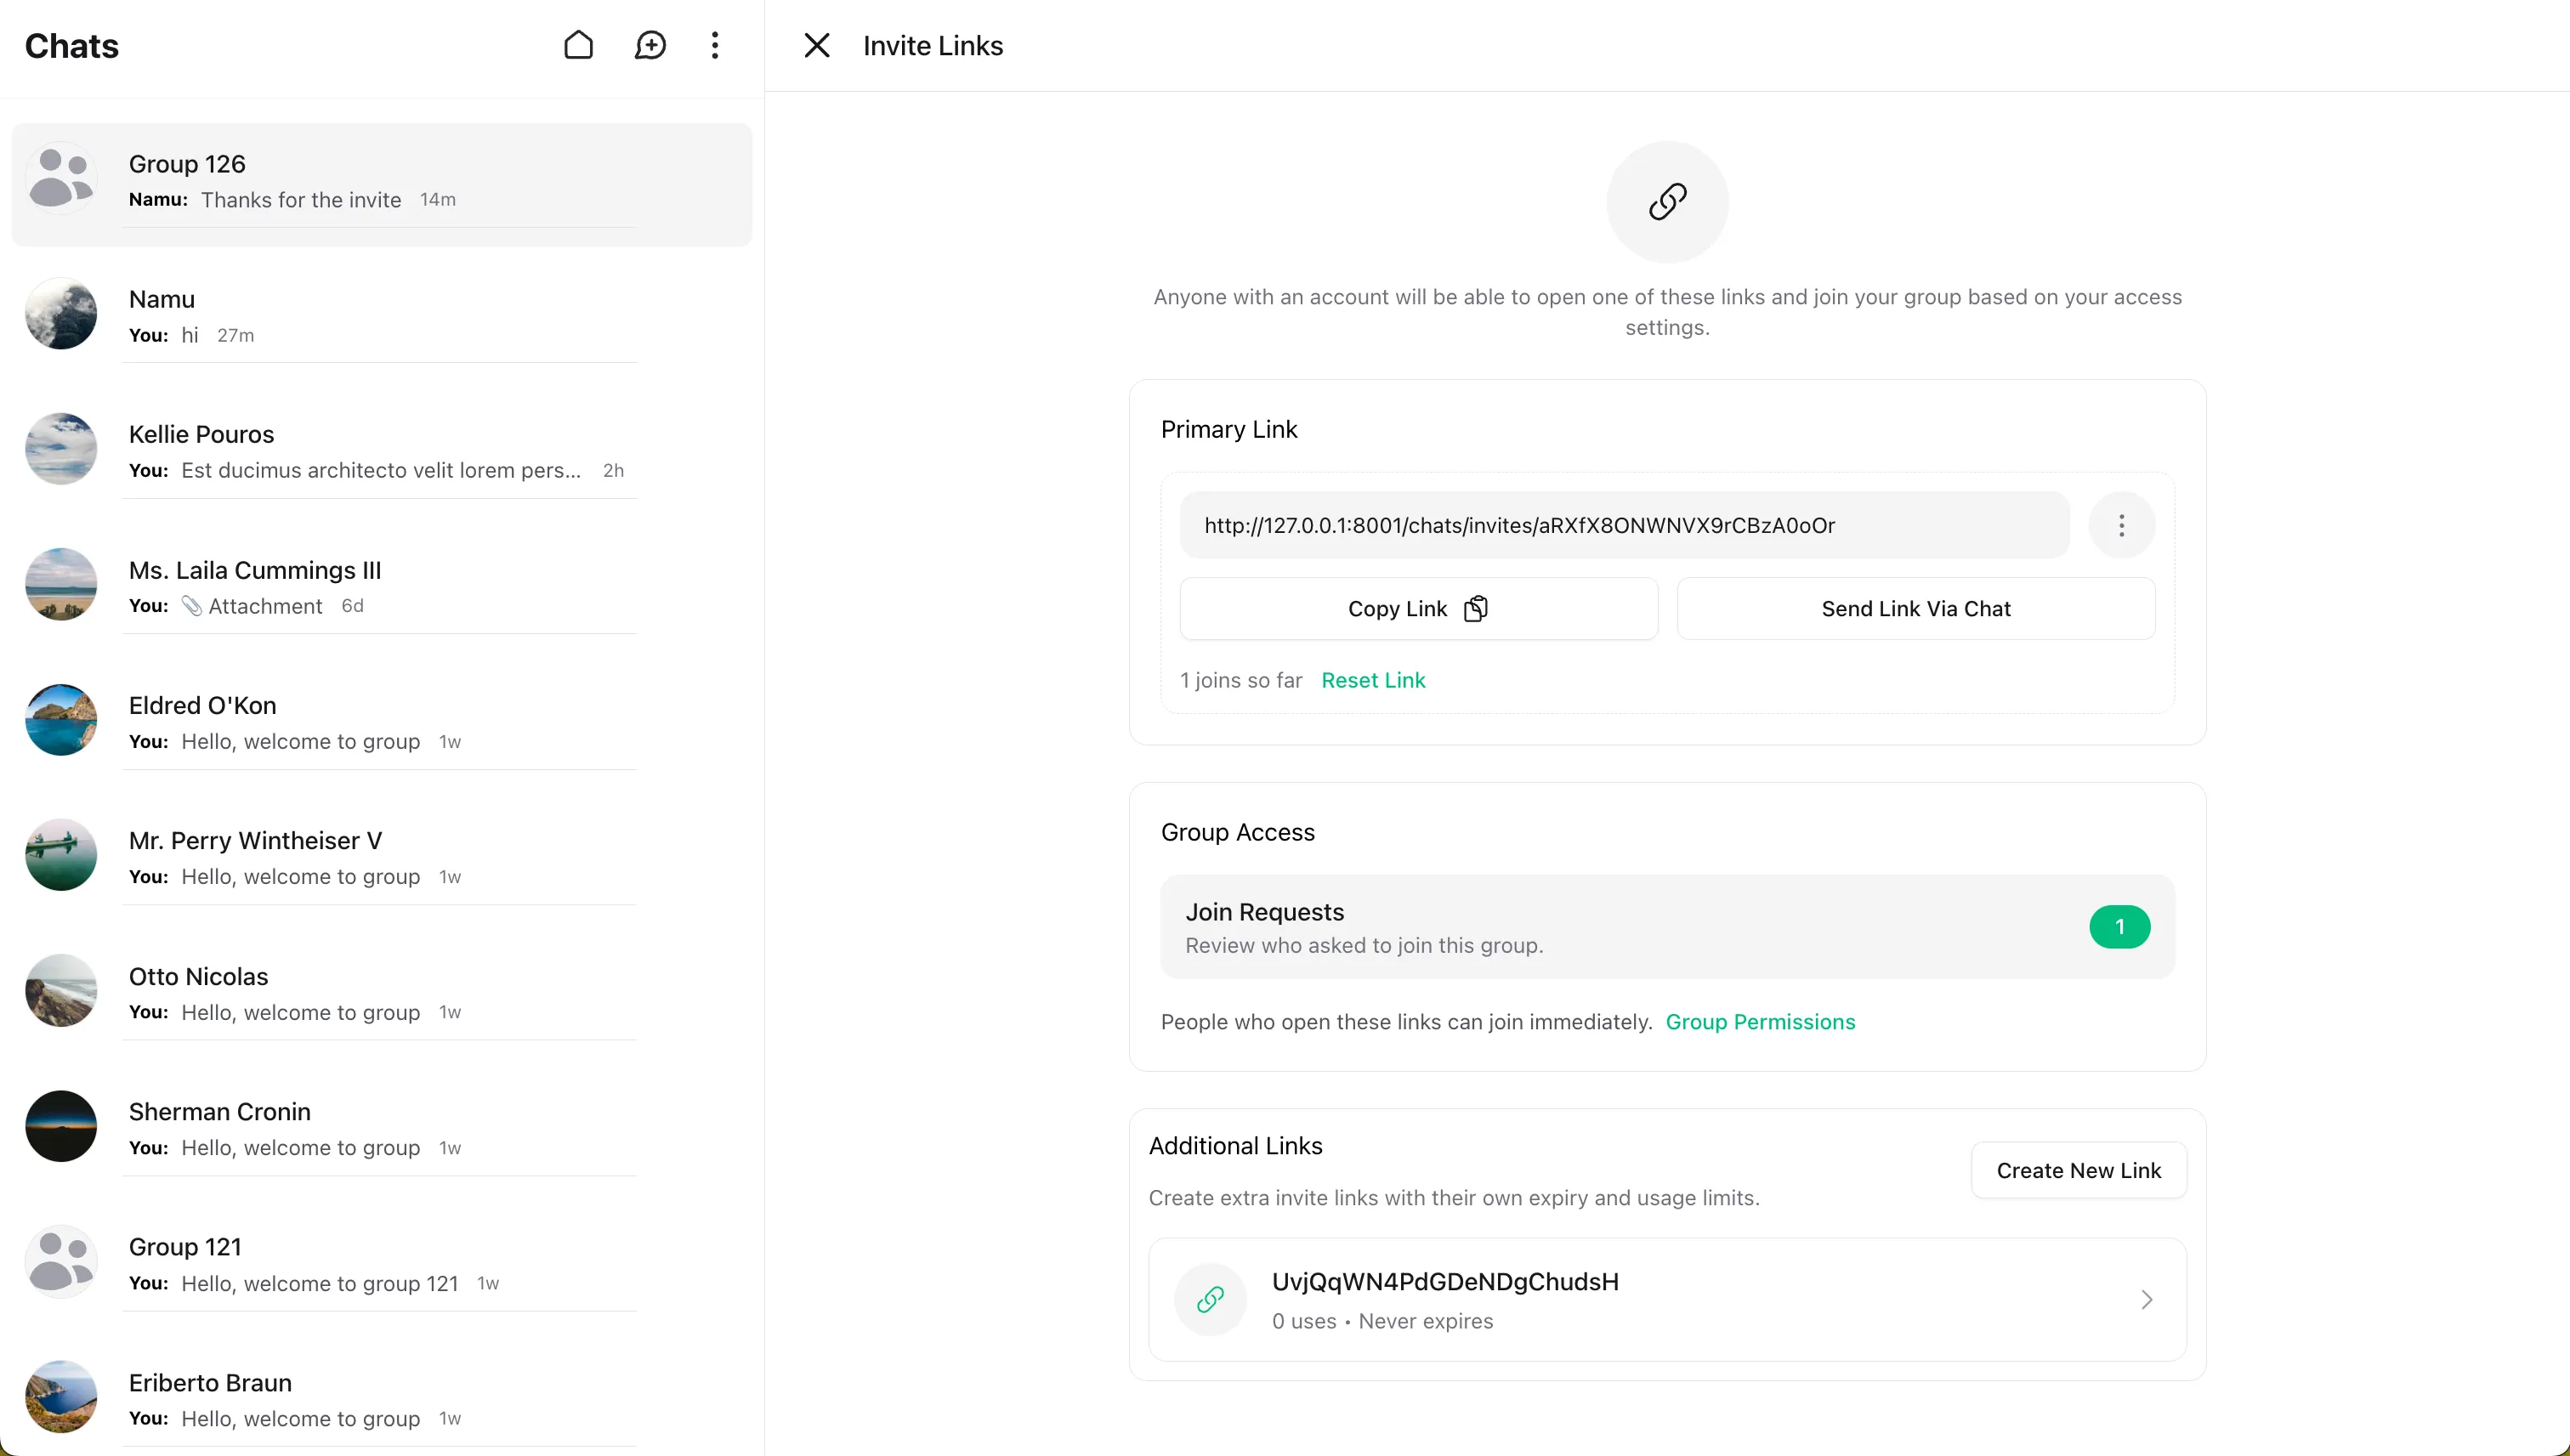Click Namu's profile avatar
The image size is (2570, 1456).
[61, 313]
